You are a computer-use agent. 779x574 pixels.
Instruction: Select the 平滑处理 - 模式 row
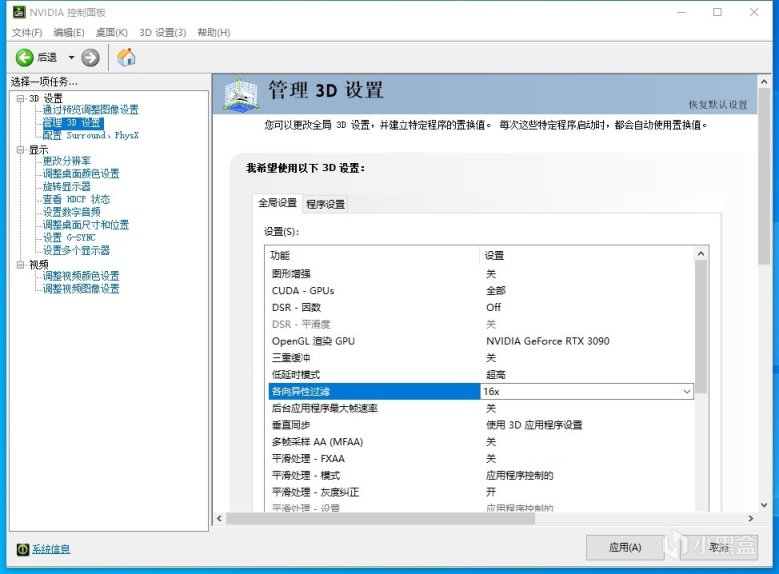coord(481,476)
